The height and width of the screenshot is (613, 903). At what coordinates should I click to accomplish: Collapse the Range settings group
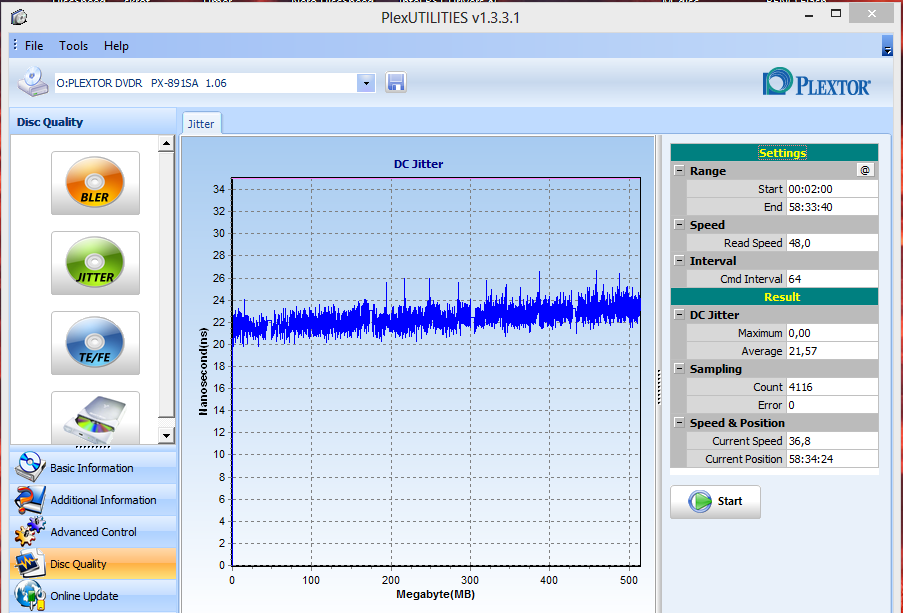coord(680,171)
